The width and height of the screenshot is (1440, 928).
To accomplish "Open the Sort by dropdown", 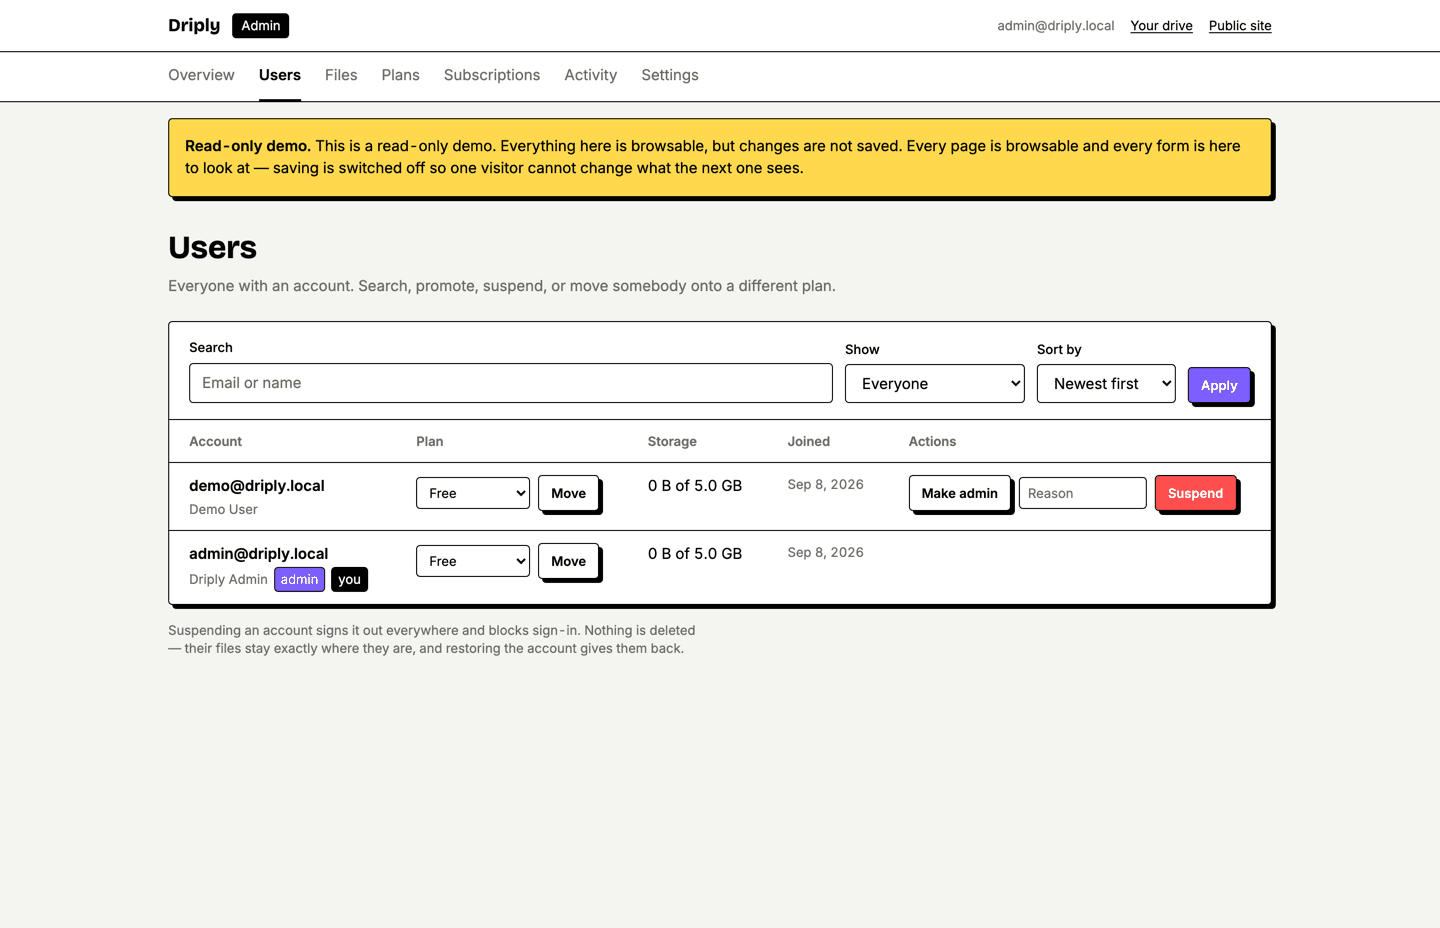I will tap(1106, 384).
